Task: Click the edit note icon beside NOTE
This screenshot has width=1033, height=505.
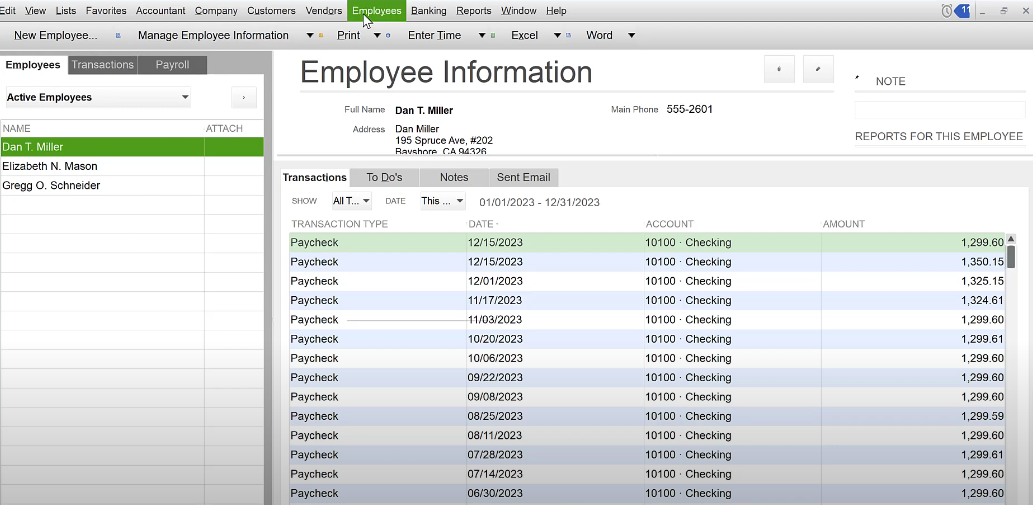Action: coord(858,78)
